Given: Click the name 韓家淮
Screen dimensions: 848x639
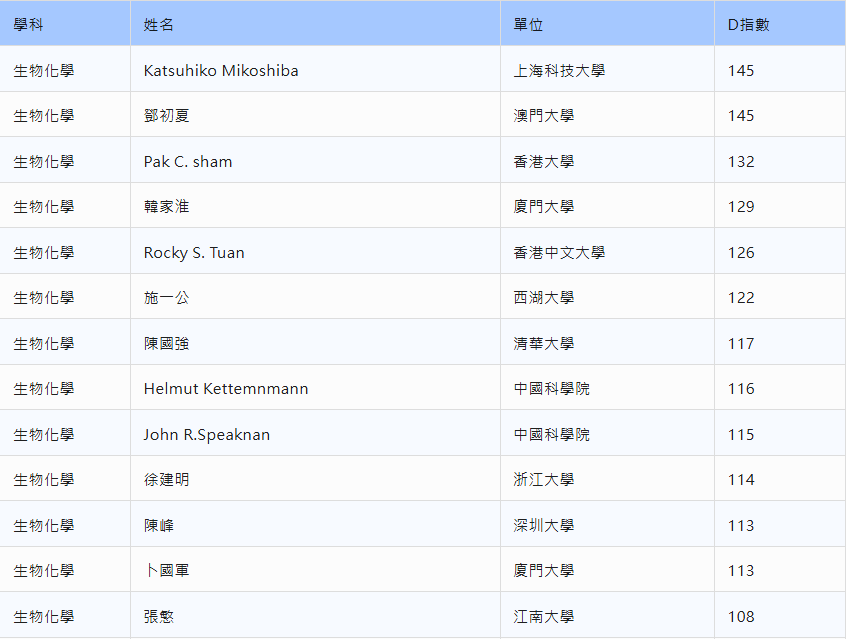Looking at the screenshot, I should 166,207.
